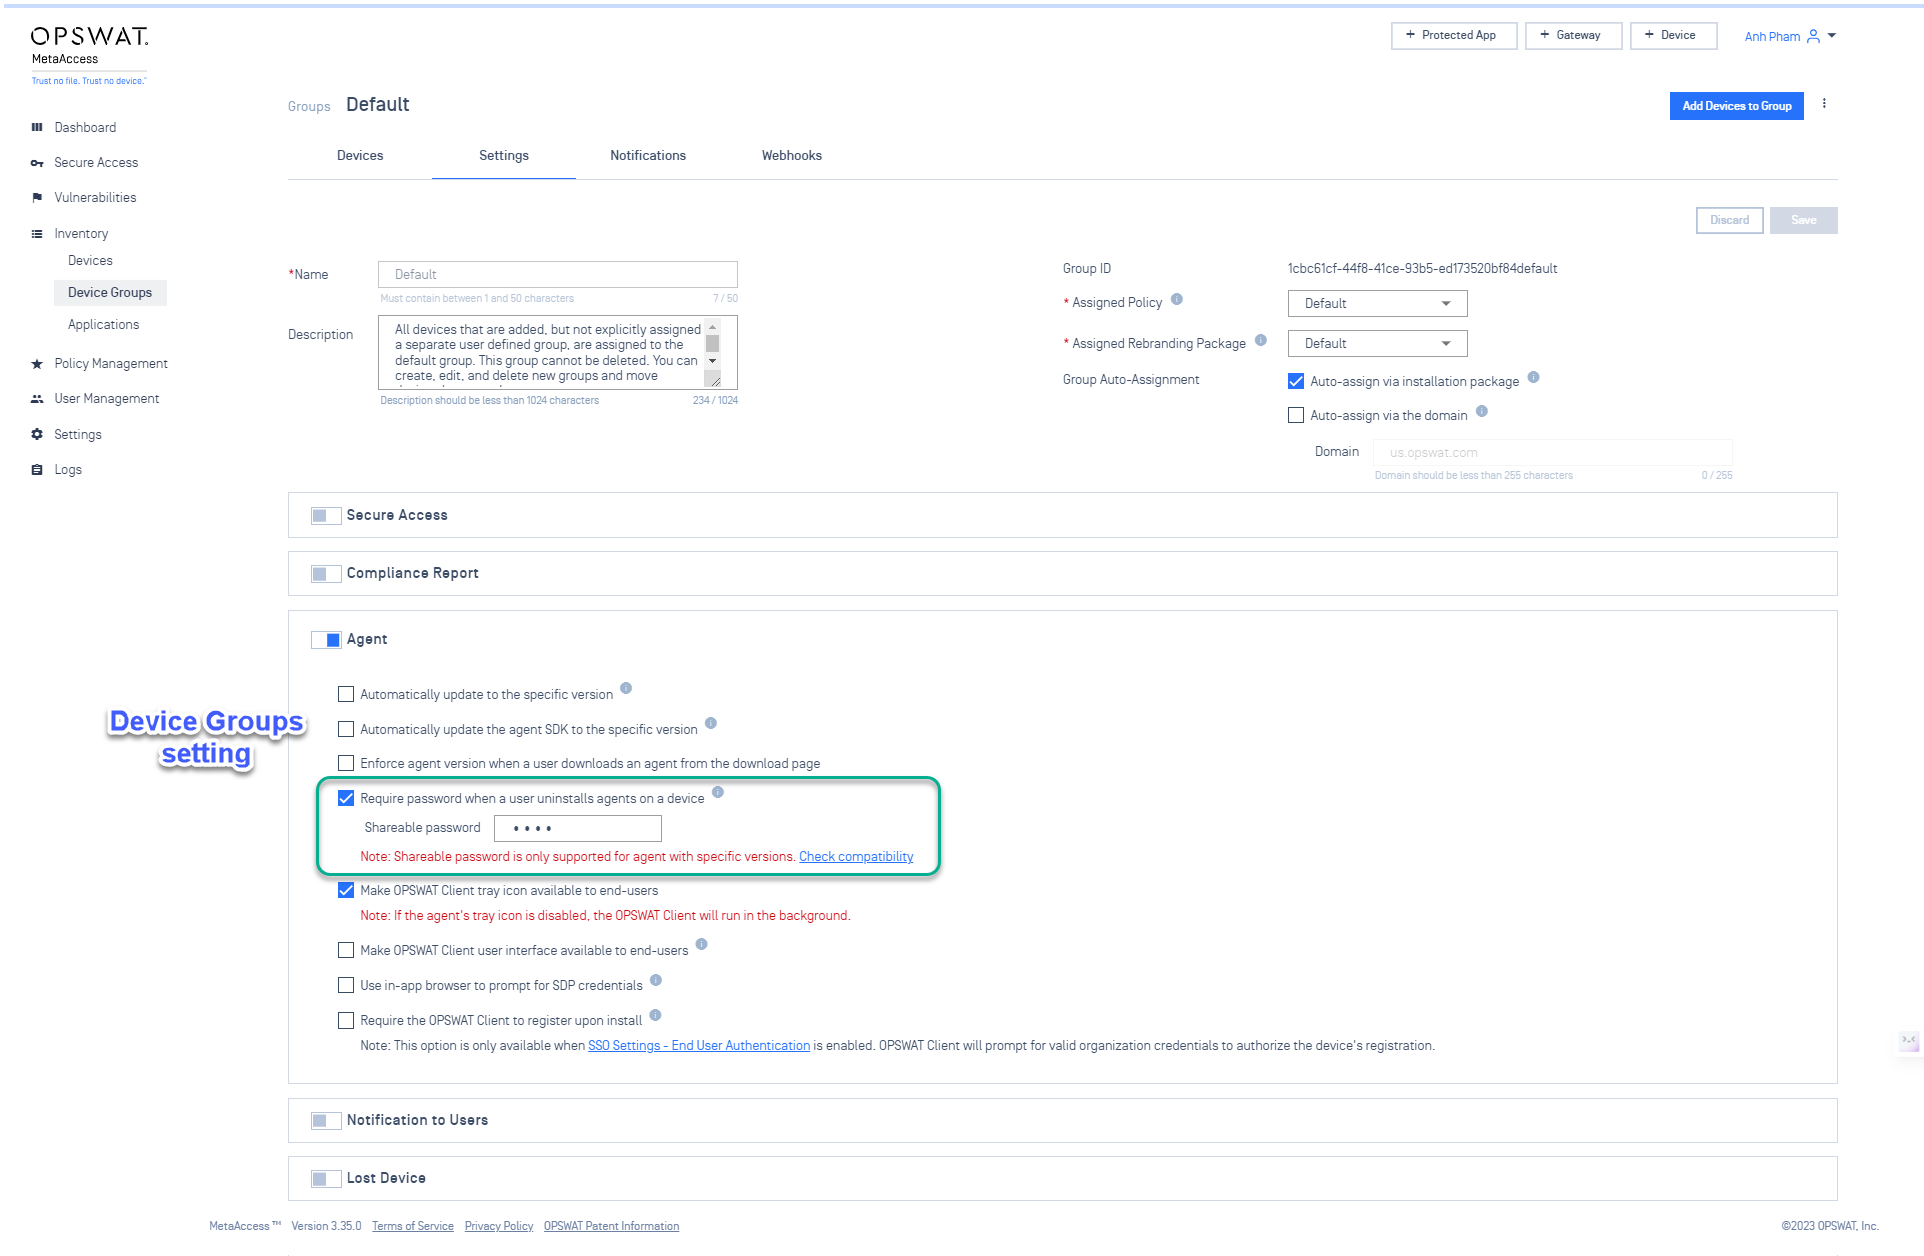This screenshot has height=1256, width=1924.
Task: Click the Secure Access key icon
Action: click(37, 163)
